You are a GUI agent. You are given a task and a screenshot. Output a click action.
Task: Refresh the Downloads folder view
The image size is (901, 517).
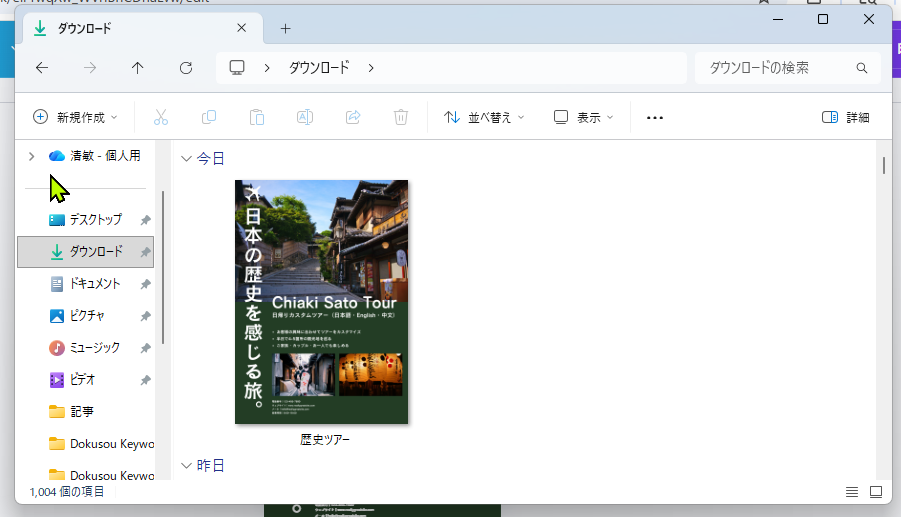[x=186, y=68]
